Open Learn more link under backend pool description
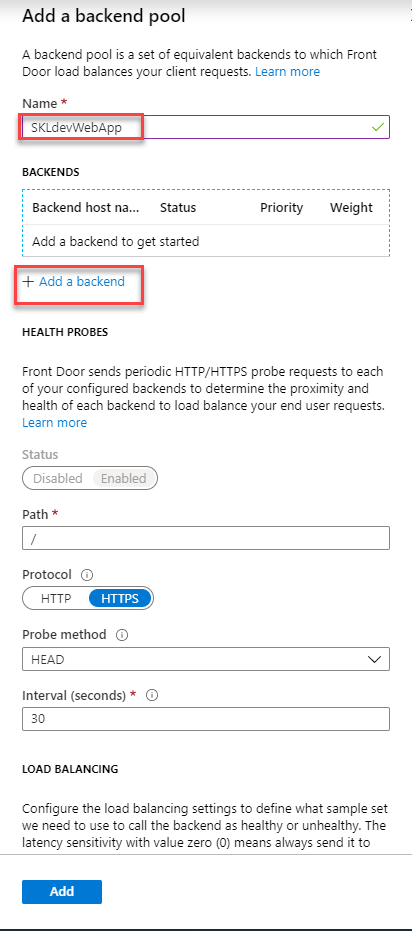This screenshot has width=412, height=931. [x=287, y=72]
